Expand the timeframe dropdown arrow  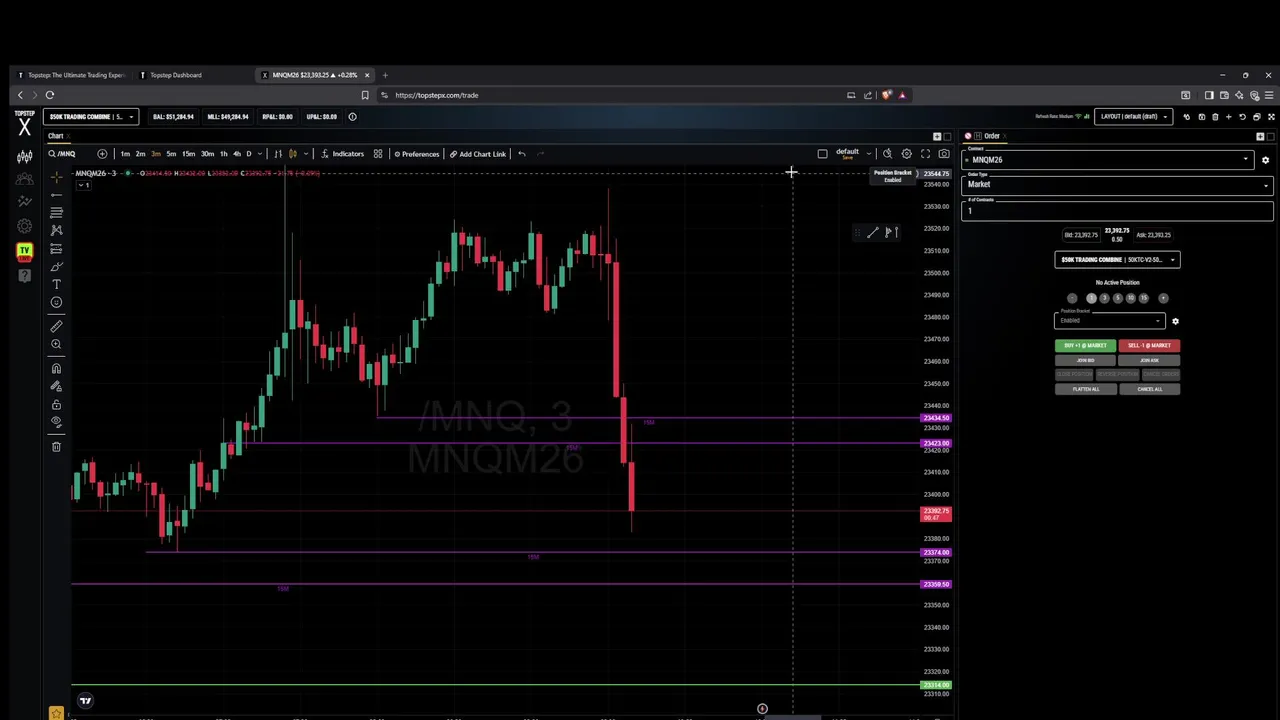(261, 154)
